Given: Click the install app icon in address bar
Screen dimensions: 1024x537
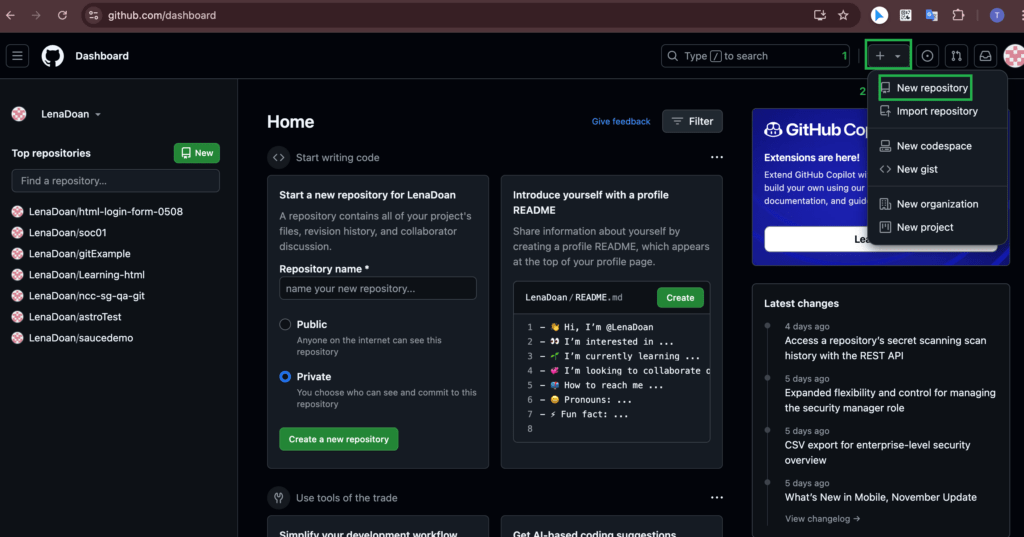Looking at the screenshot, I should (820, 15).
